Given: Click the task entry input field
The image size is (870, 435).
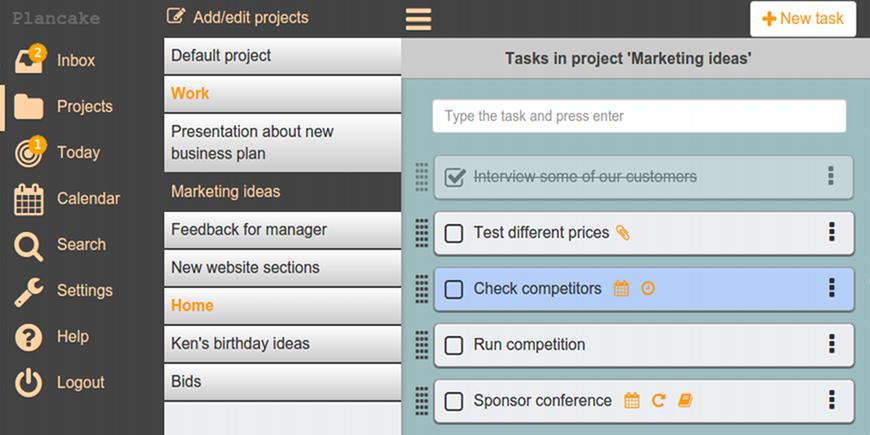Looking at the screenshot, I should 639,116.
